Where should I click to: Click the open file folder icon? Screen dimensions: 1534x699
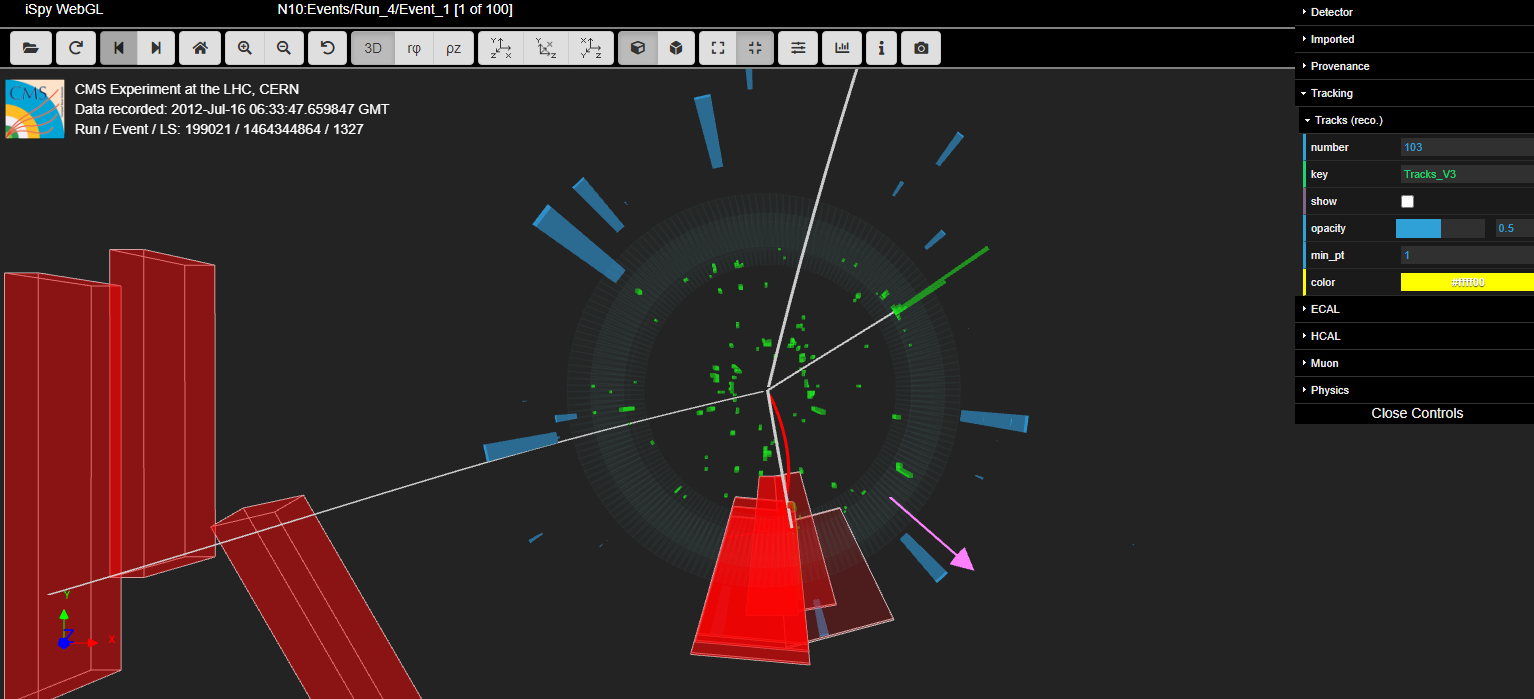(30, 48)
